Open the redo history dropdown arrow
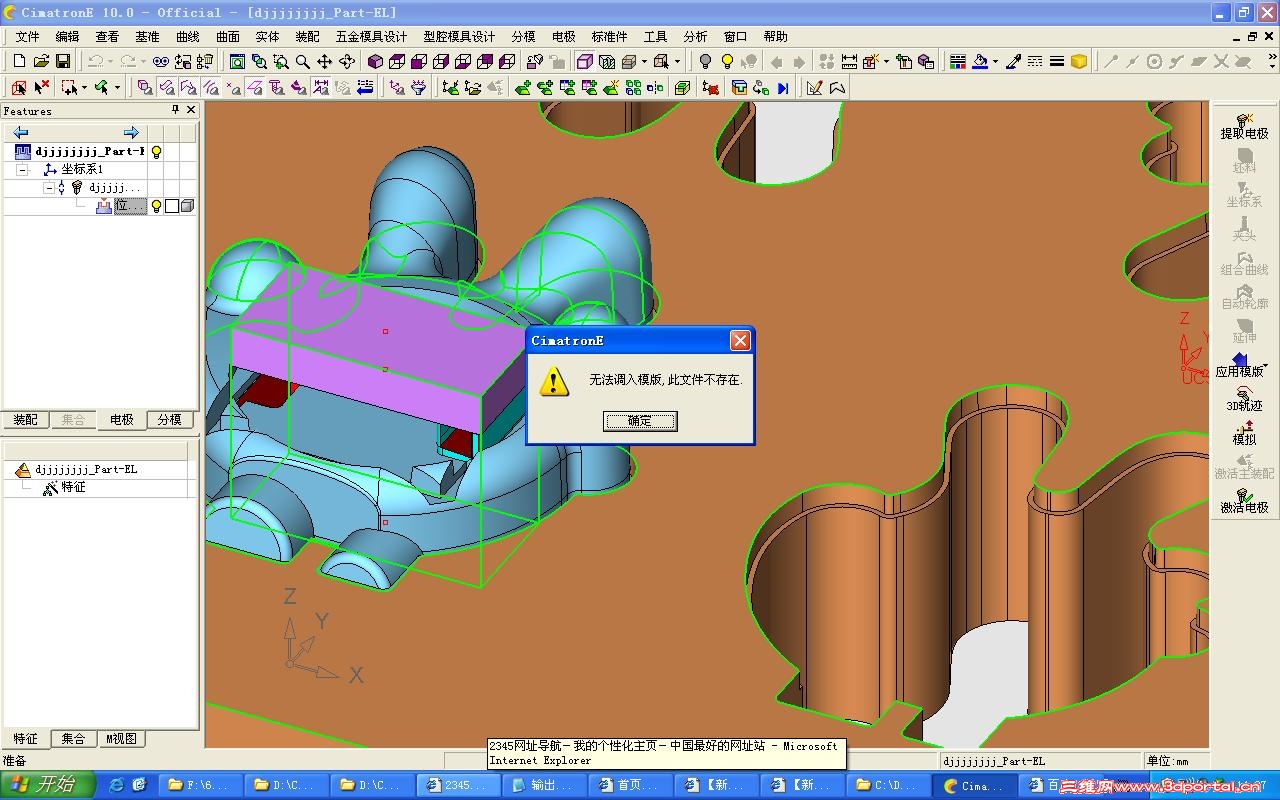This screenshot has height=800, width=1280. tap(143, 62)
